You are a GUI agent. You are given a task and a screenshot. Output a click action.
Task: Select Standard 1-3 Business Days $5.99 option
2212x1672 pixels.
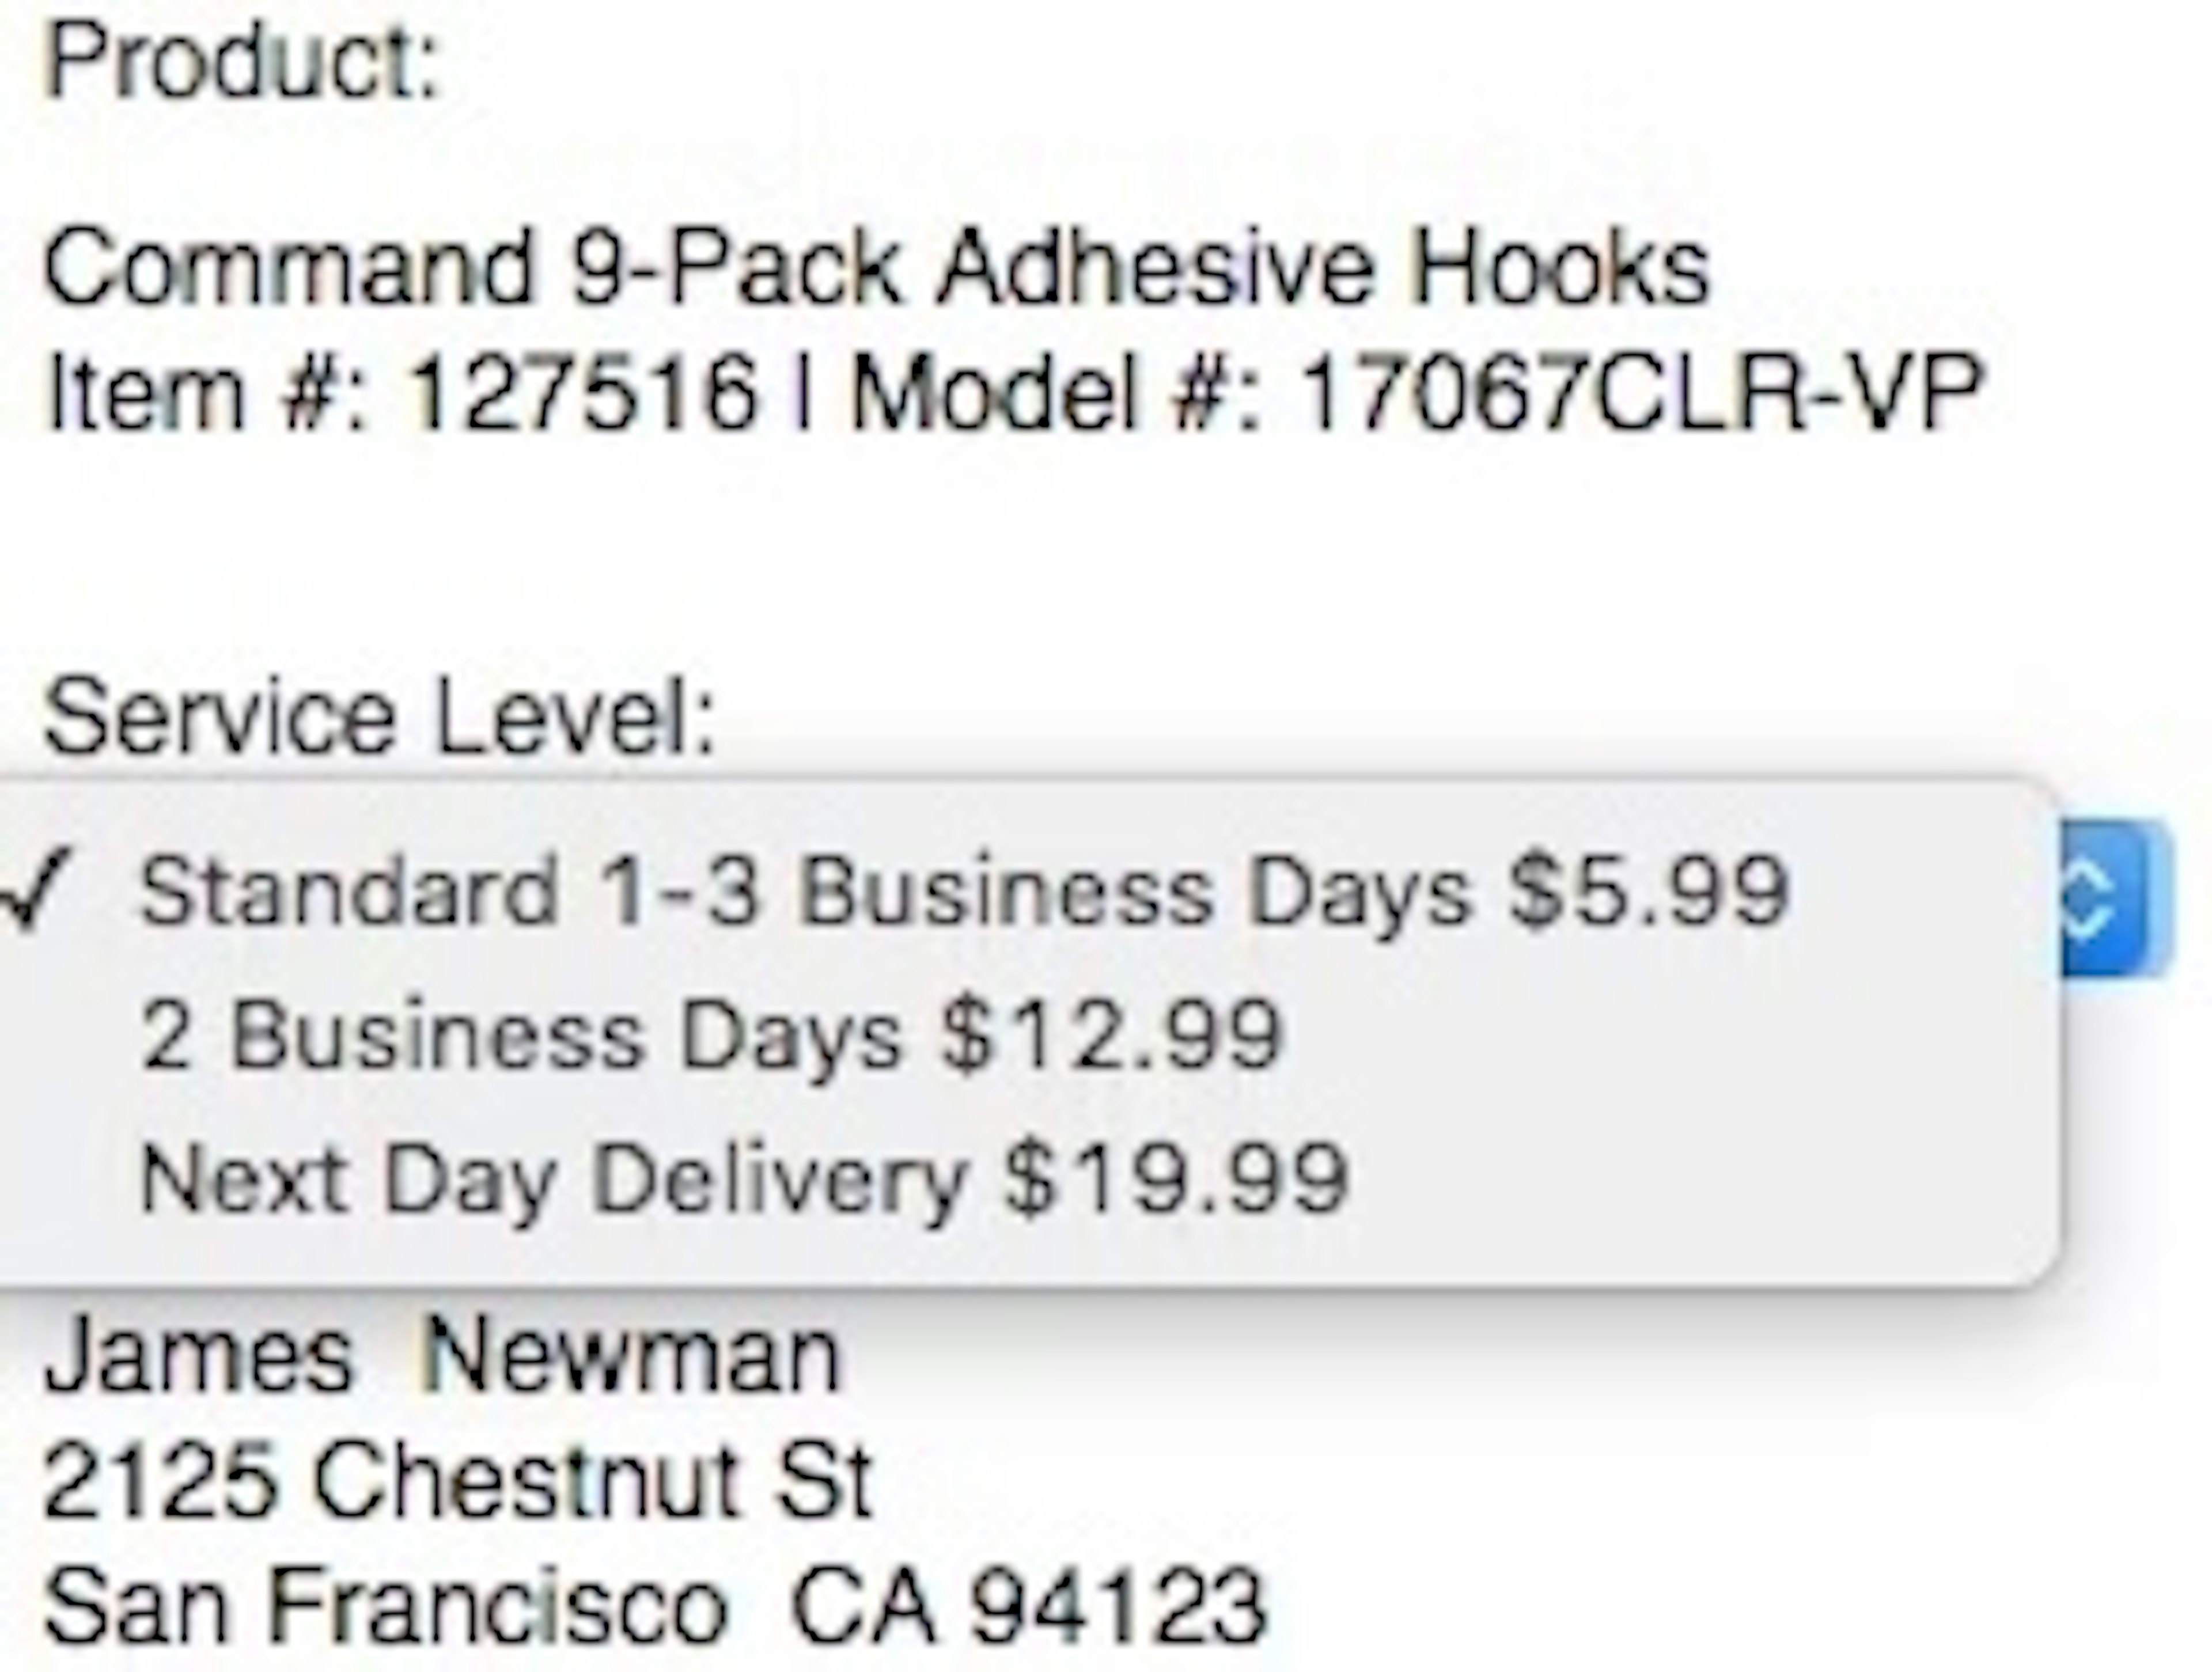[960, 891]
